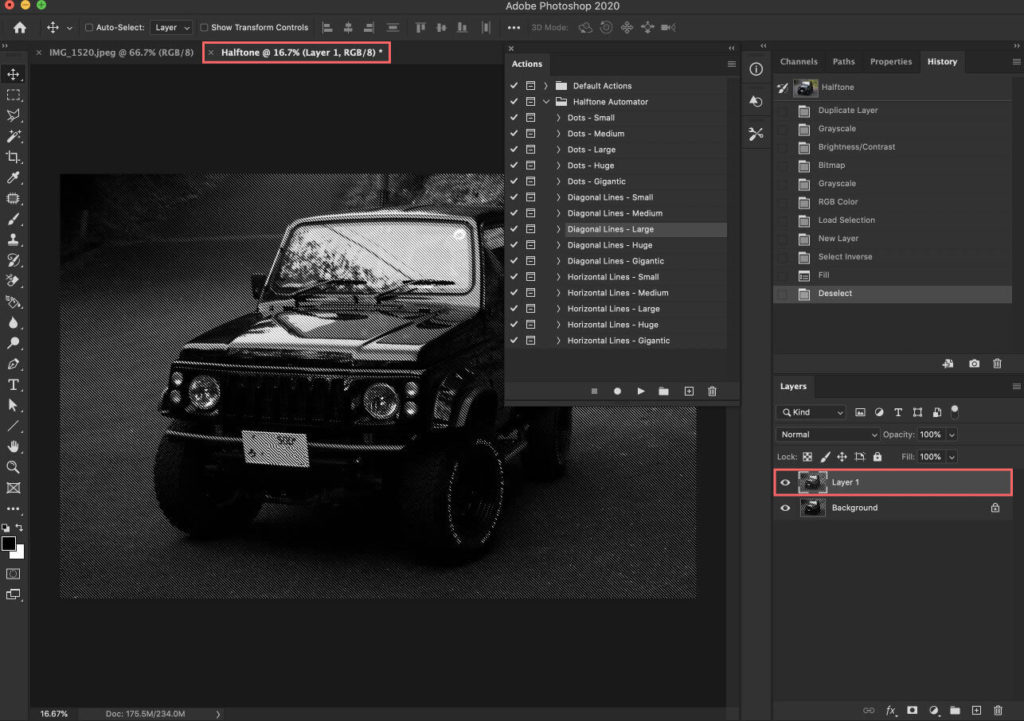Image resolution: width=1024 pixels, height=721 pixels.
Task: Select the Polygonal Lasso tool
Action: click(x=13, y=116)
